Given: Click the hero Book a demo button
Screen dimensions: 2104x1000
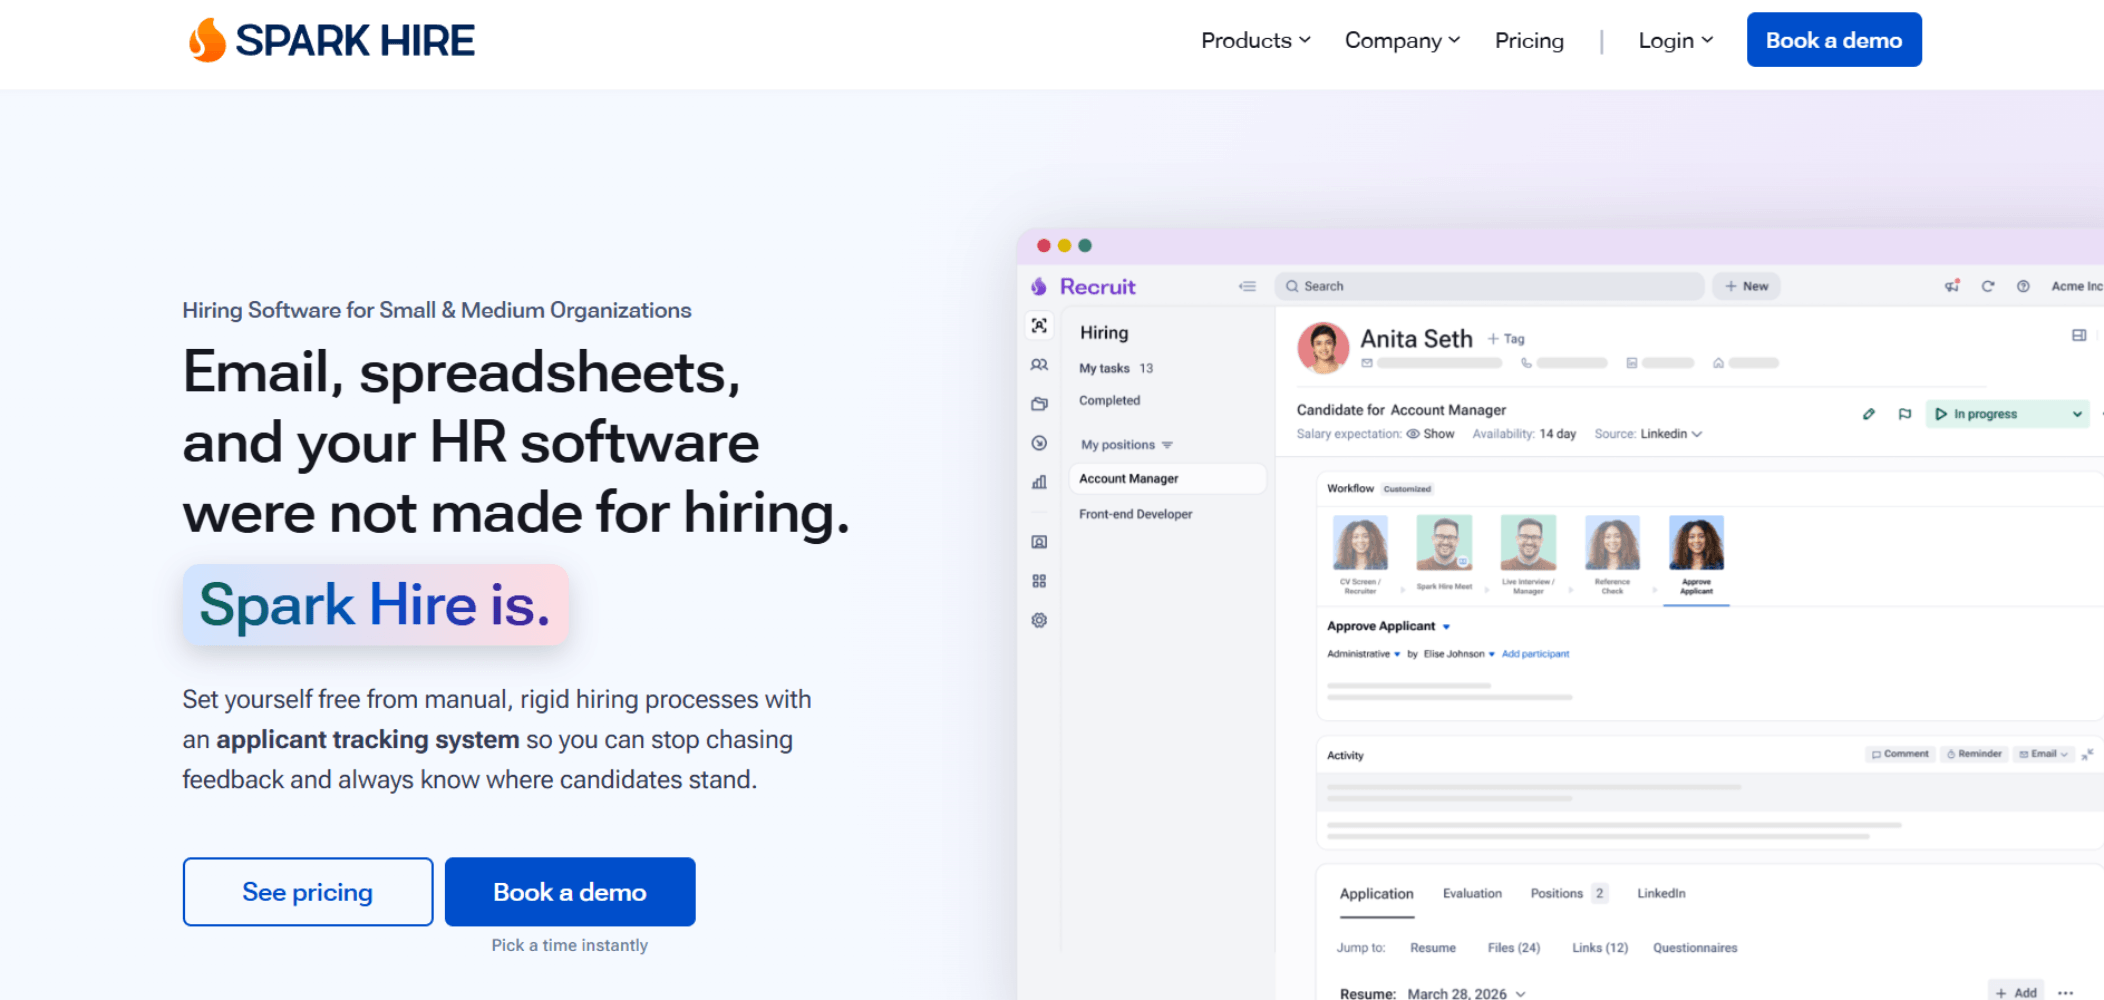Looking at the screenshot, I should 570,892.
